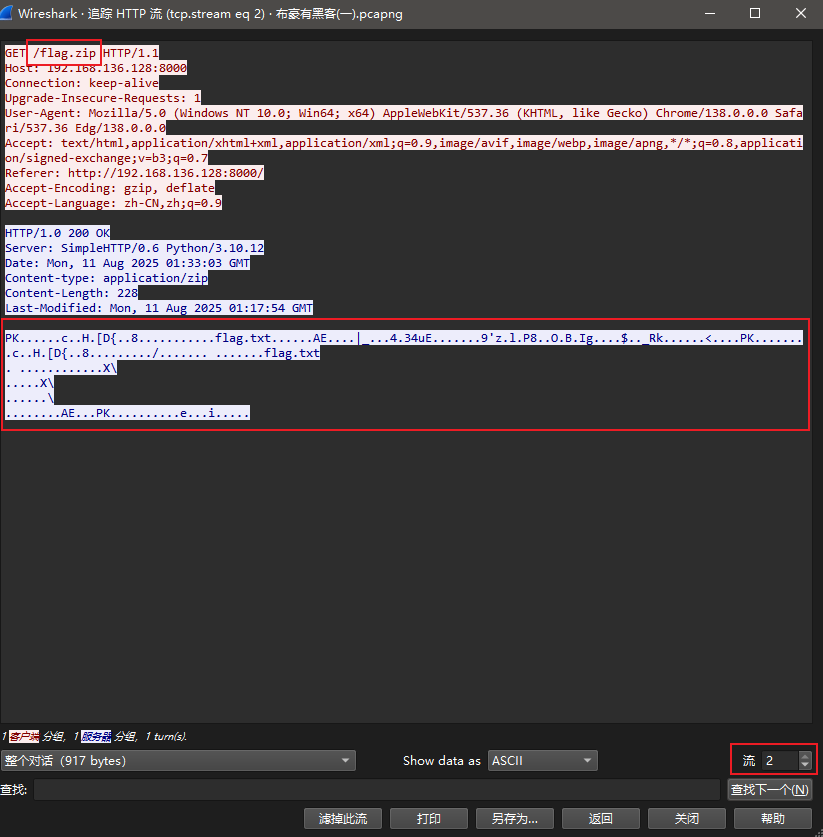The height and width of the screenshot is (837, 823).
Task: Click the Accept: text/html line
Action: pos(403,150)
